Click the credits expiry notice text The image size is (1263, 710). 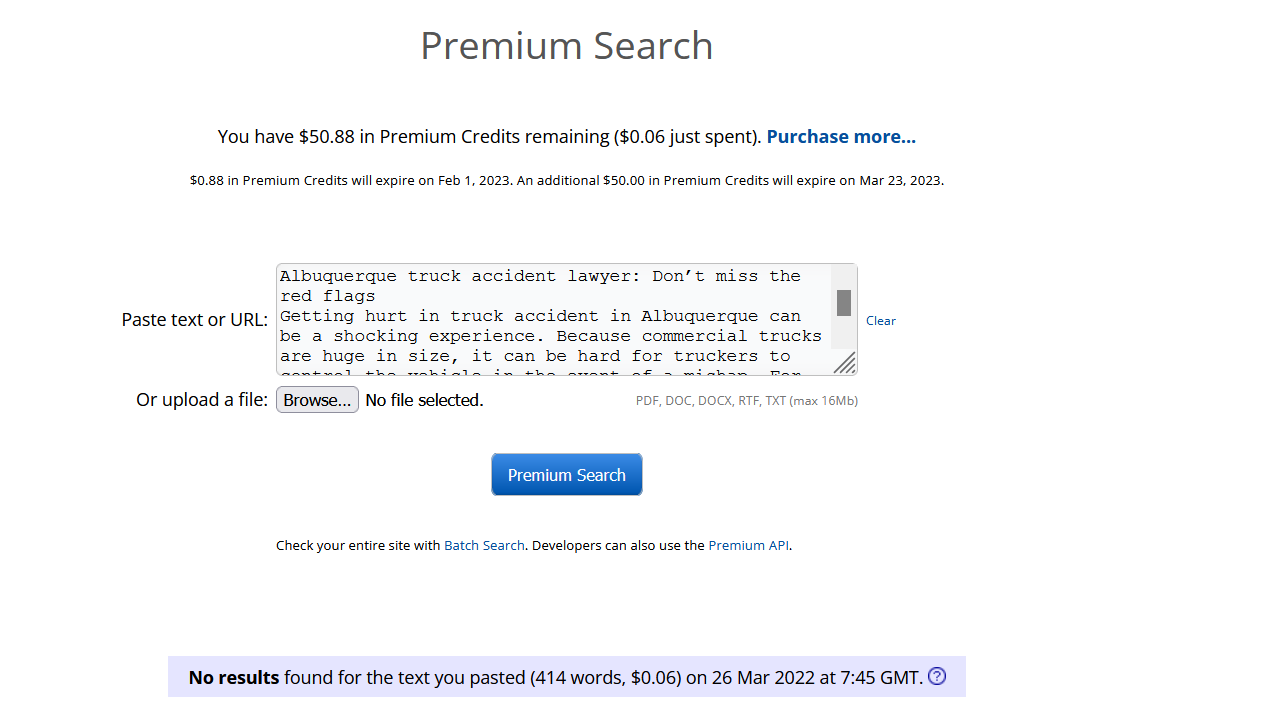tap(566, 181)
